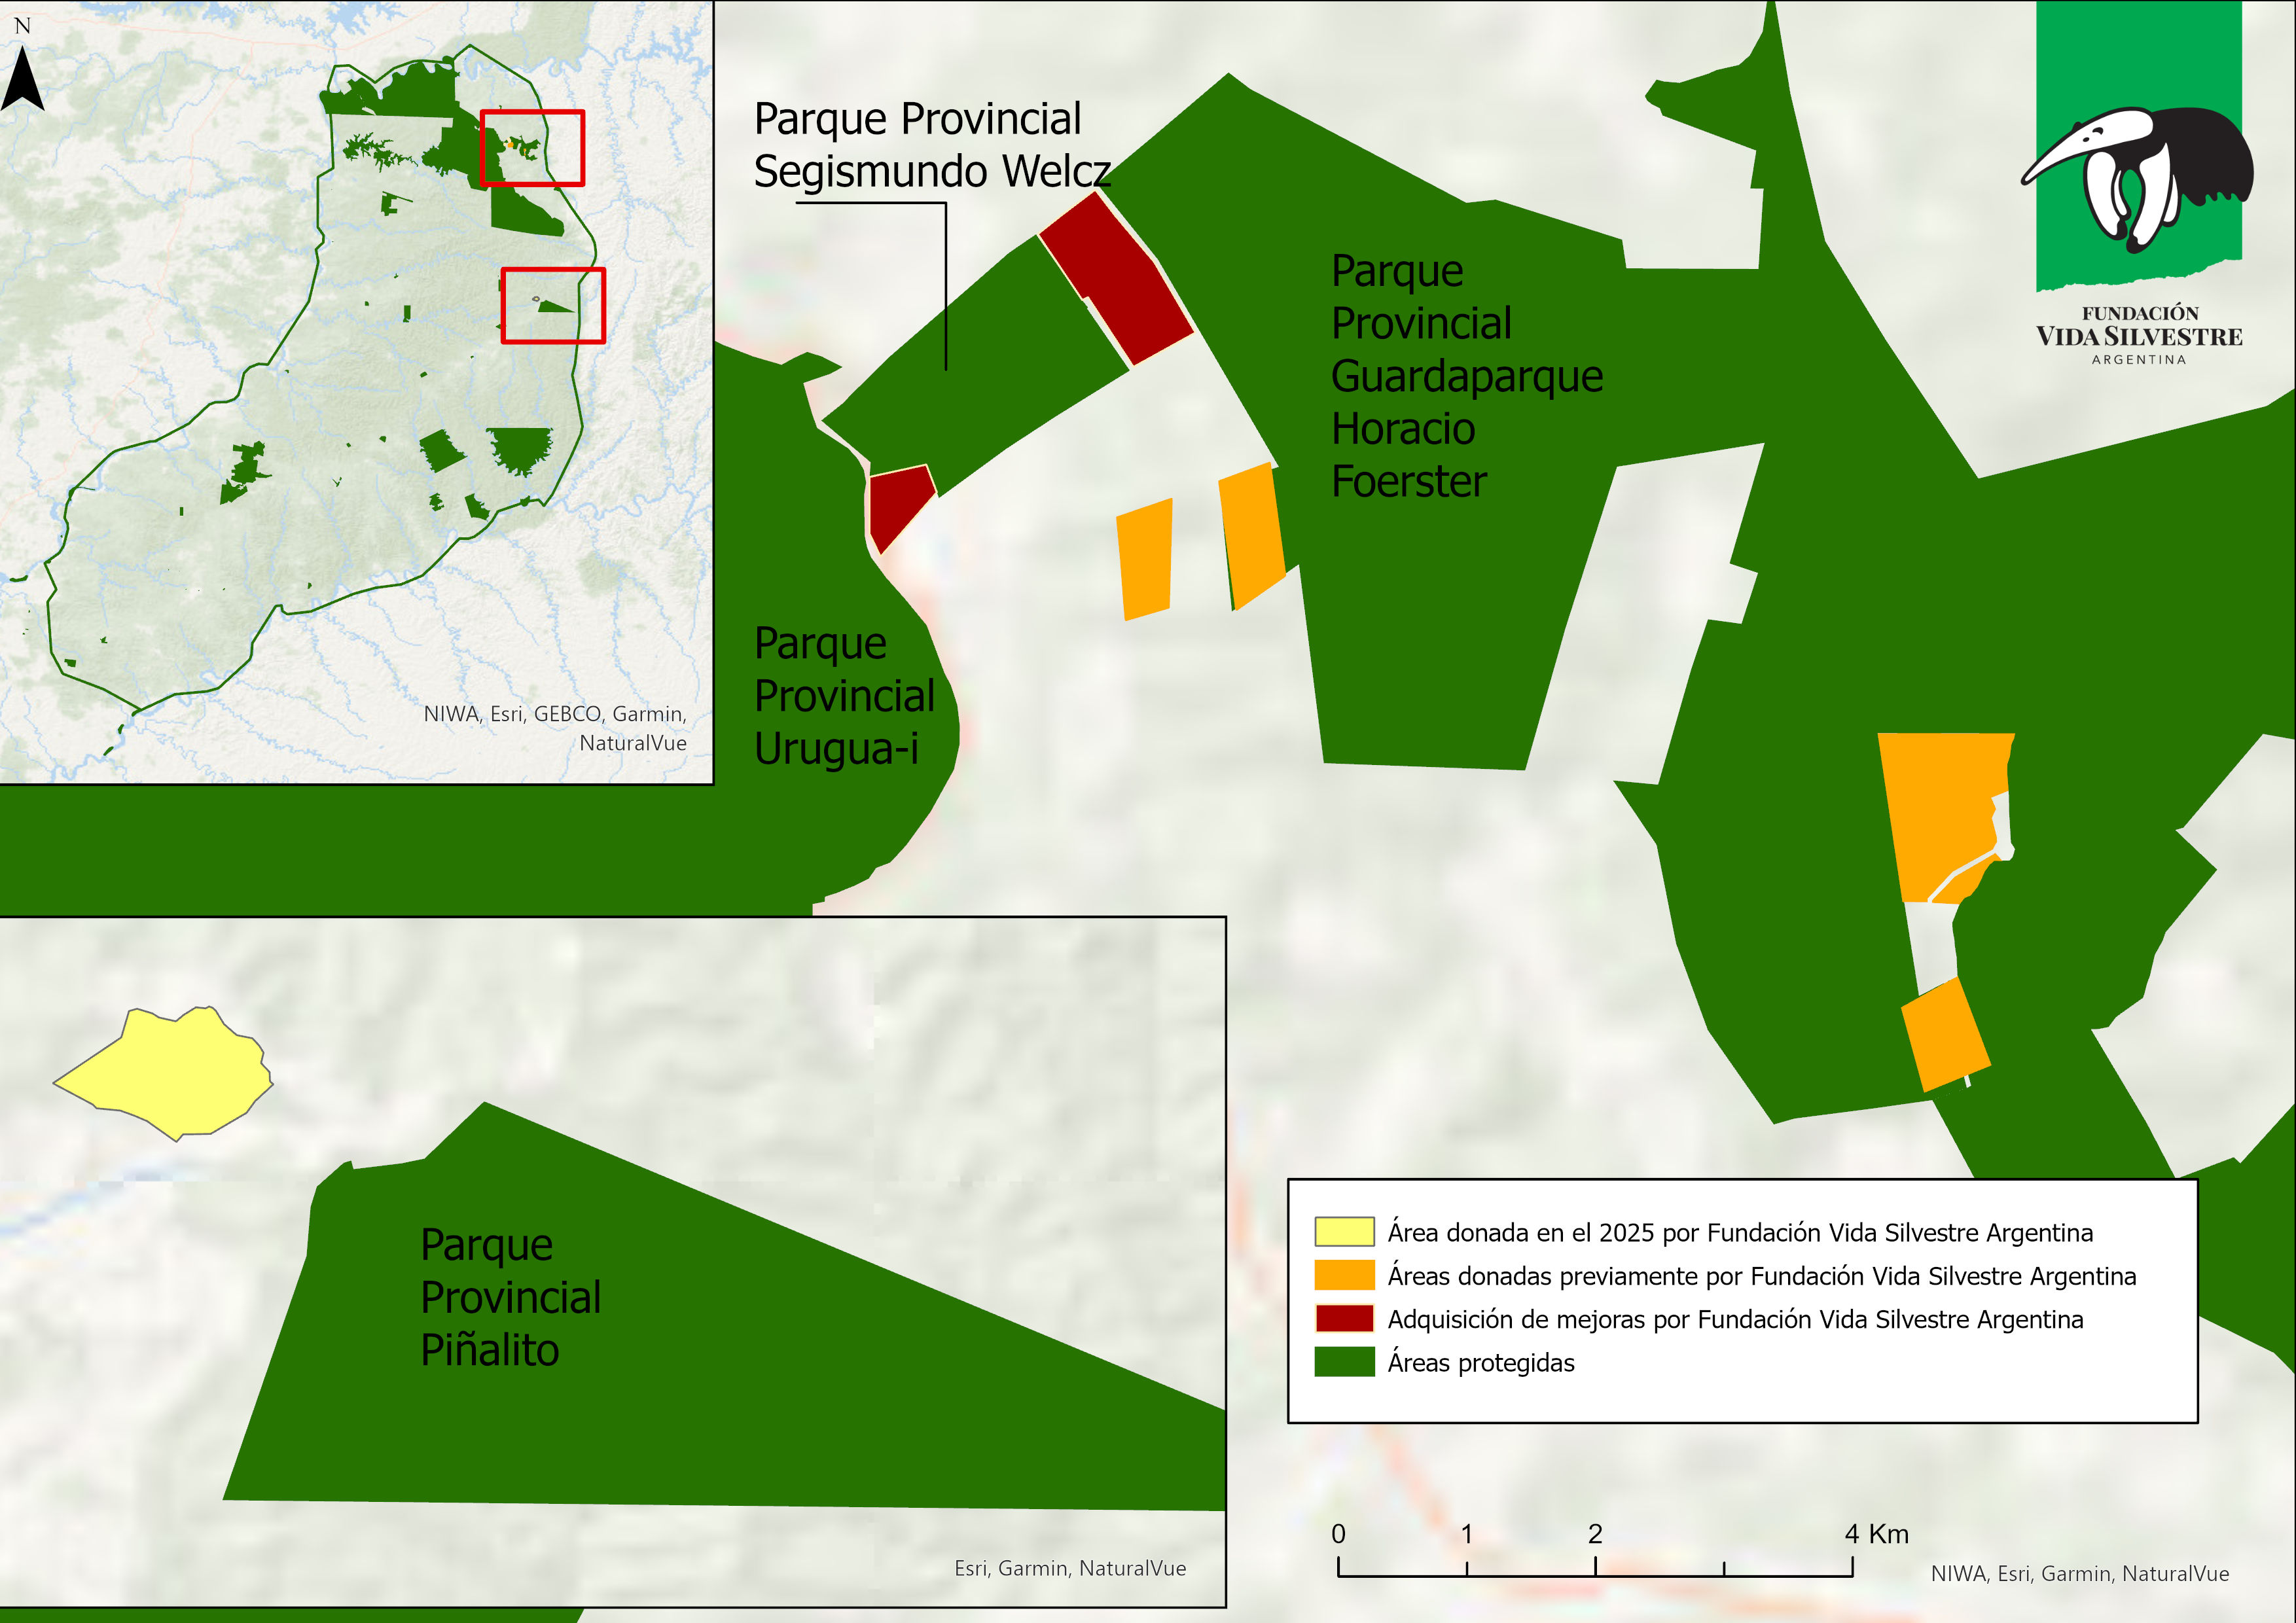
Task: Click the leftmost small orange parcel below Welcz park
Action: click(1145, 560)
